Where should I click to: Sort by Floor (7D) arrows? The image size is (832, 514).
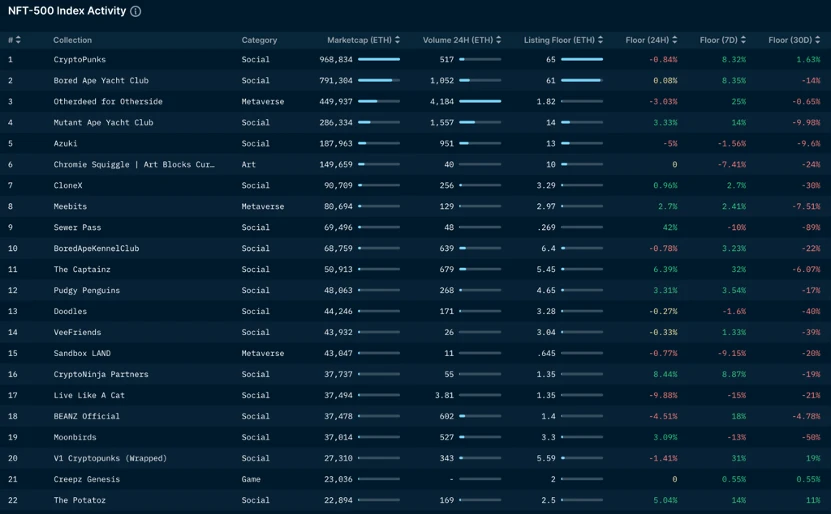coord(743,40)
